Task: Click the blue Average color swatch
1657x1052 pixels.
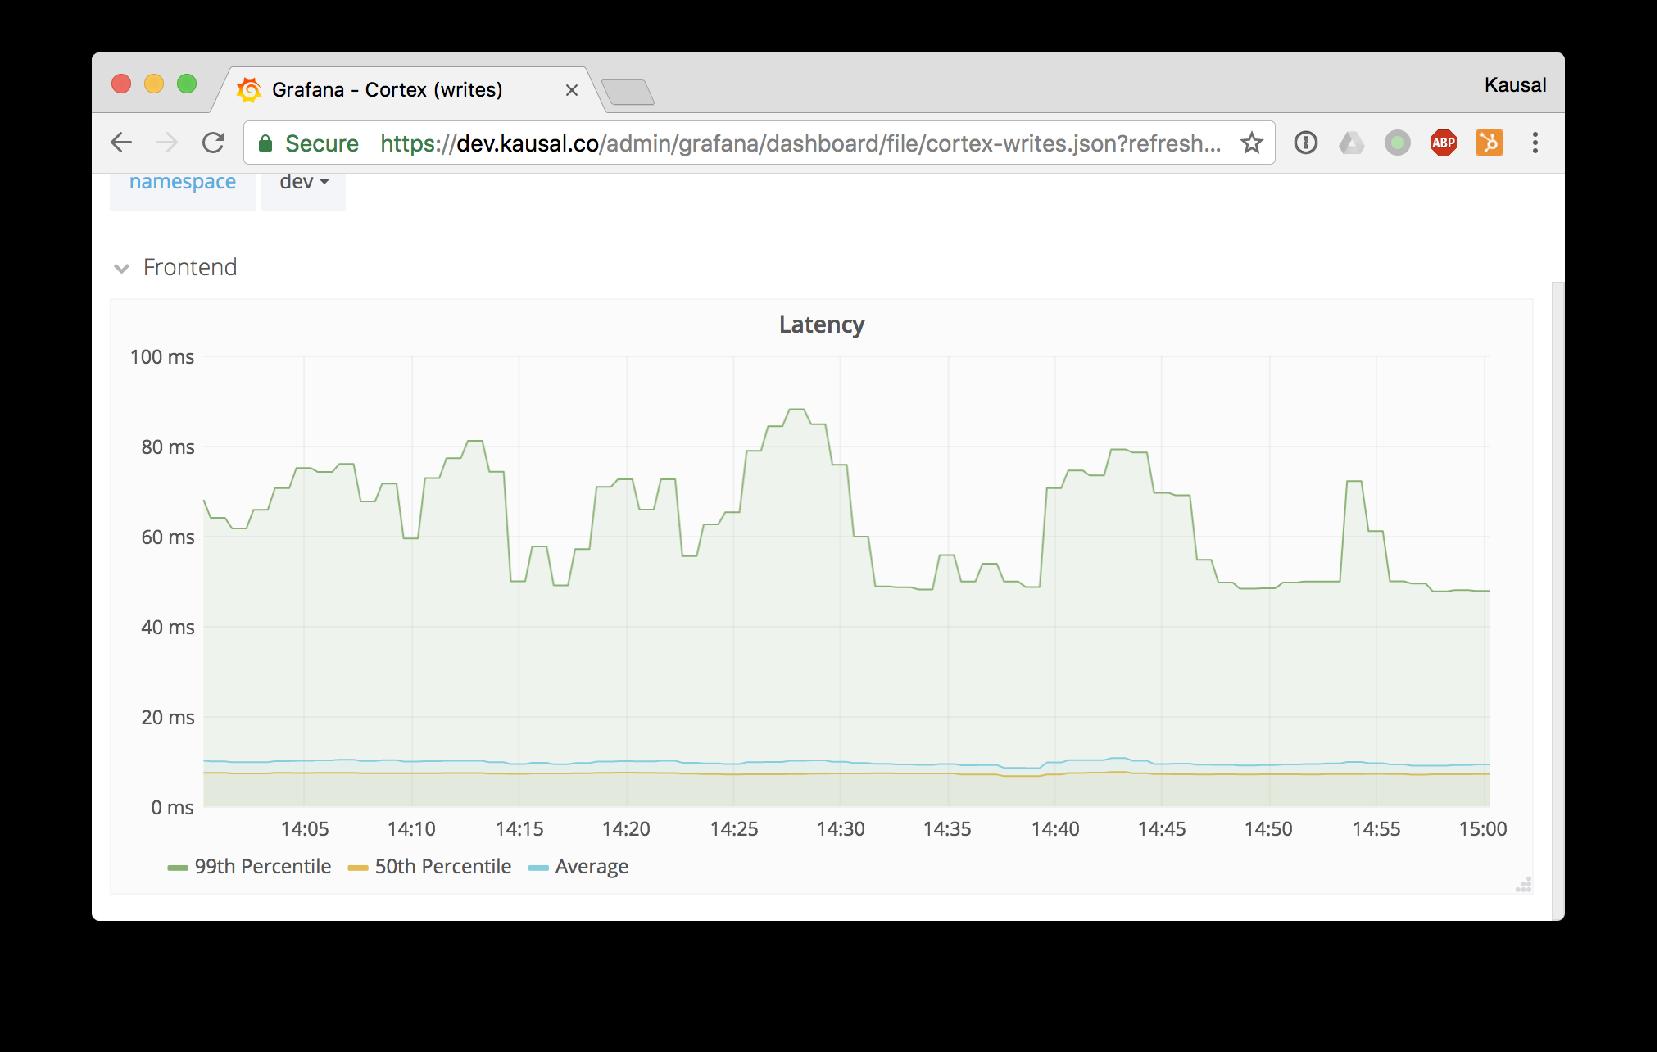Action: pyautogui.click(x=538, y=868)
